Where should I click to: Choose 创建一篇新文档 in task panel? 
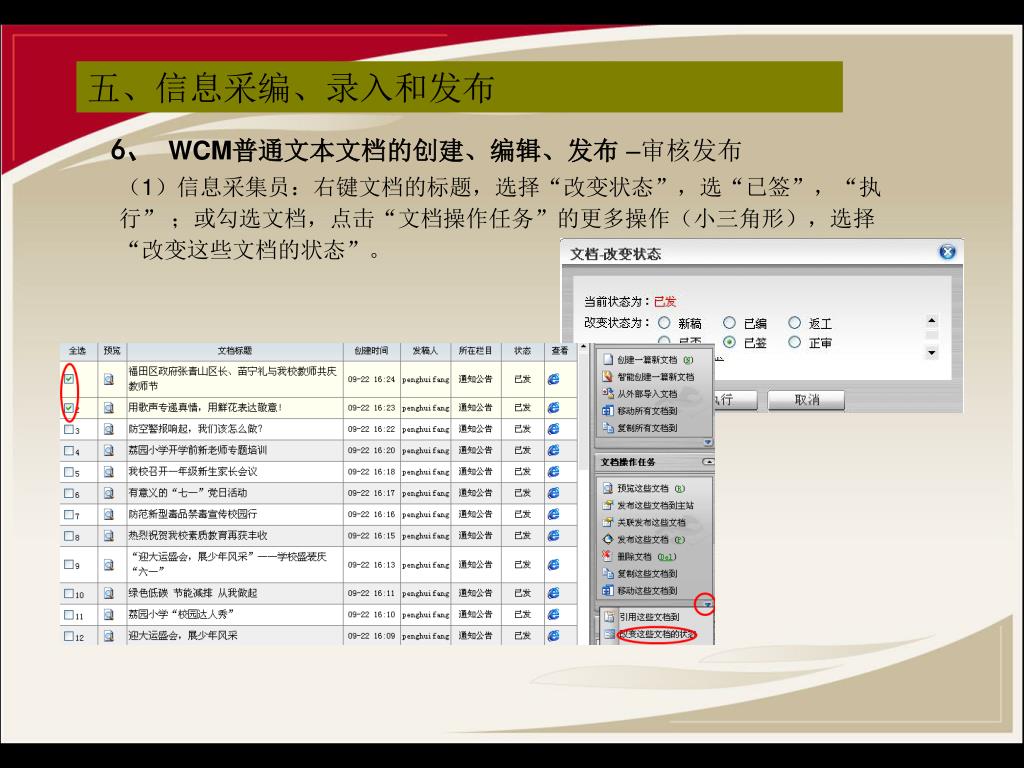pos(648,360)
